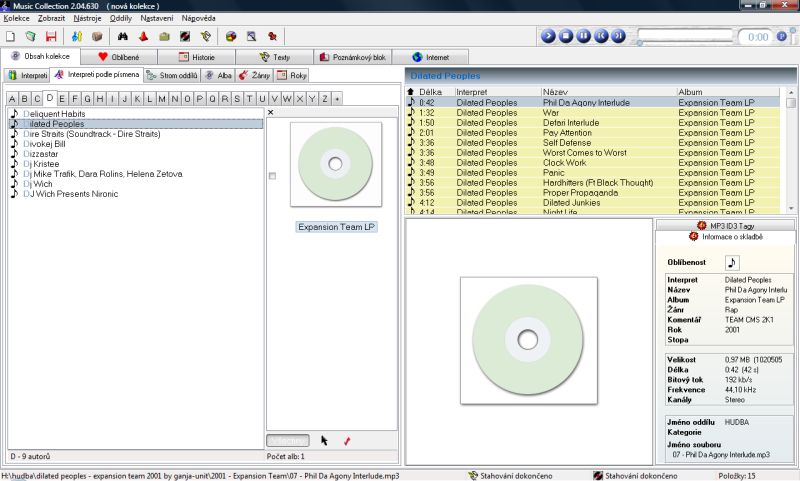Image resolution: width=800 pixels, height=481 pixels.
Task: Open the Poznámkový blok tab
Action: pyautogui.click(x=353, y=57)
